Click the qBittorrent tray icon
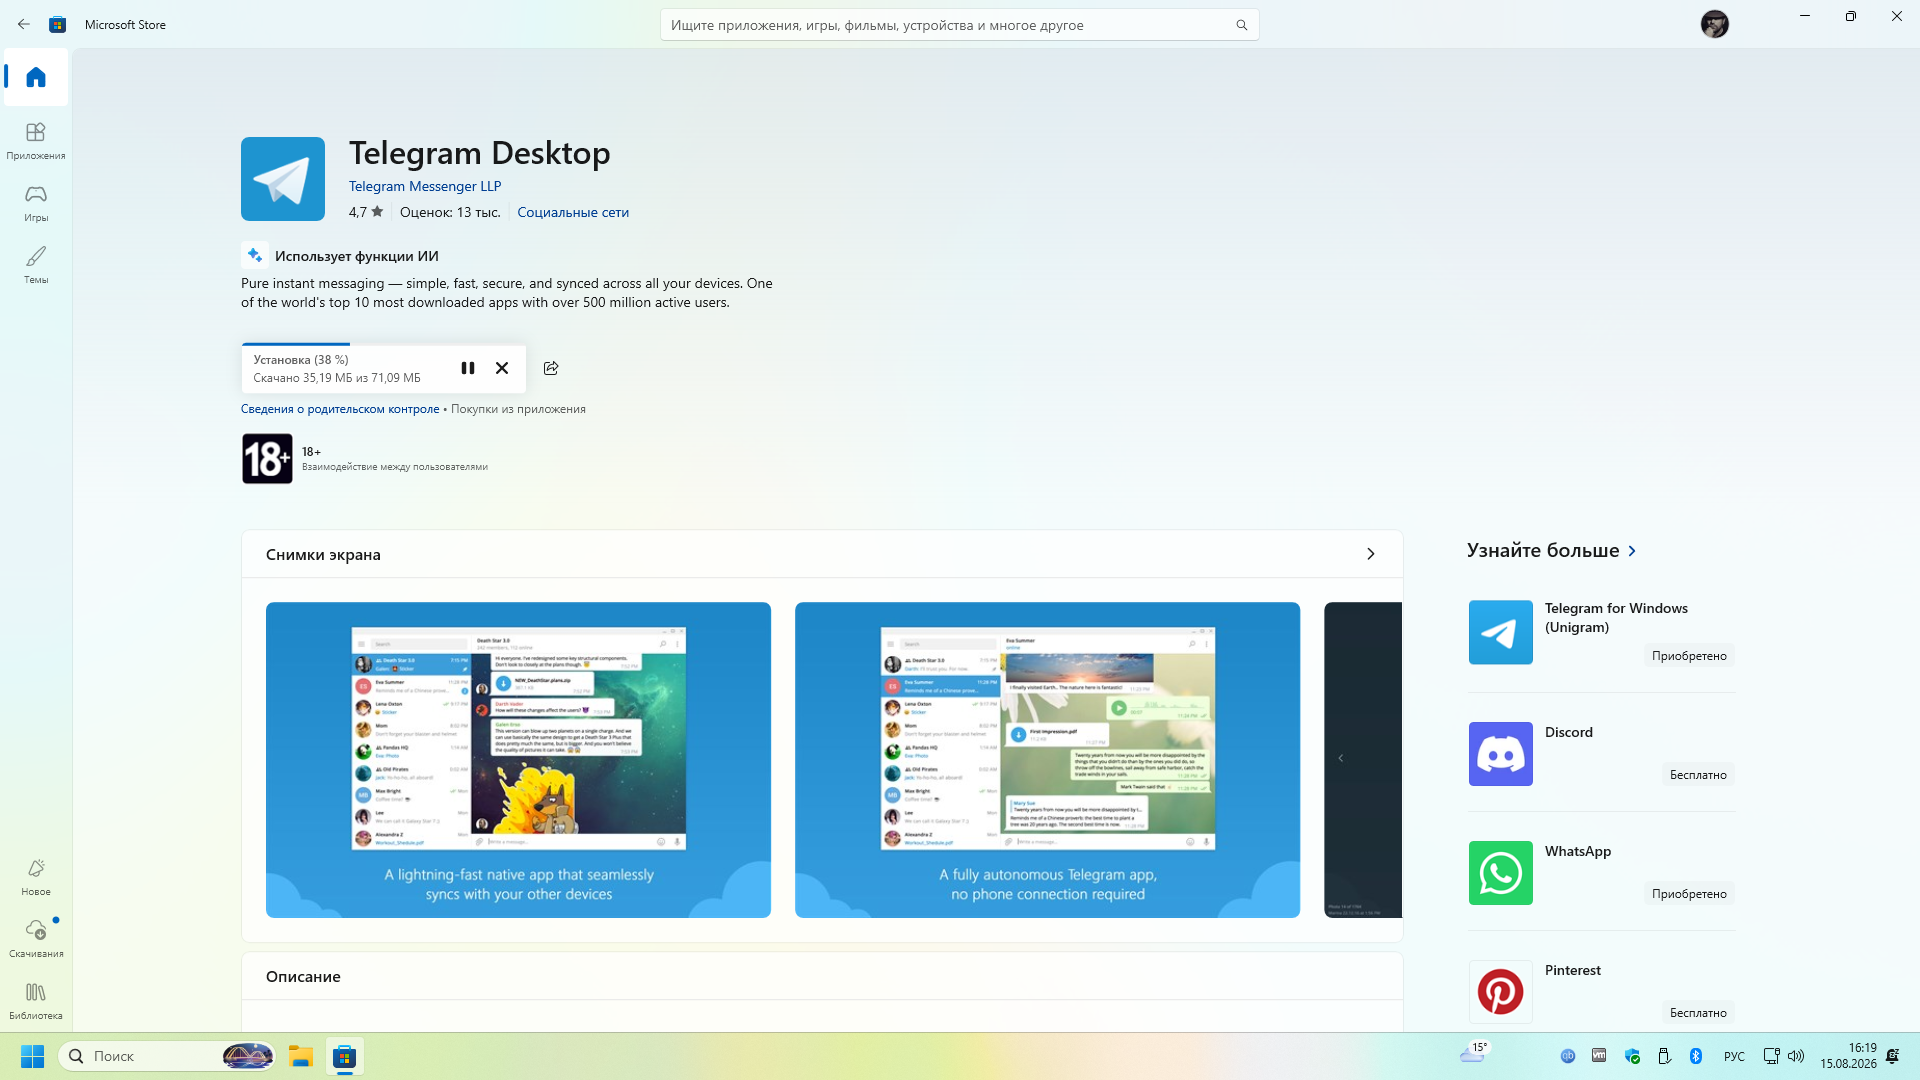 1568,1056
